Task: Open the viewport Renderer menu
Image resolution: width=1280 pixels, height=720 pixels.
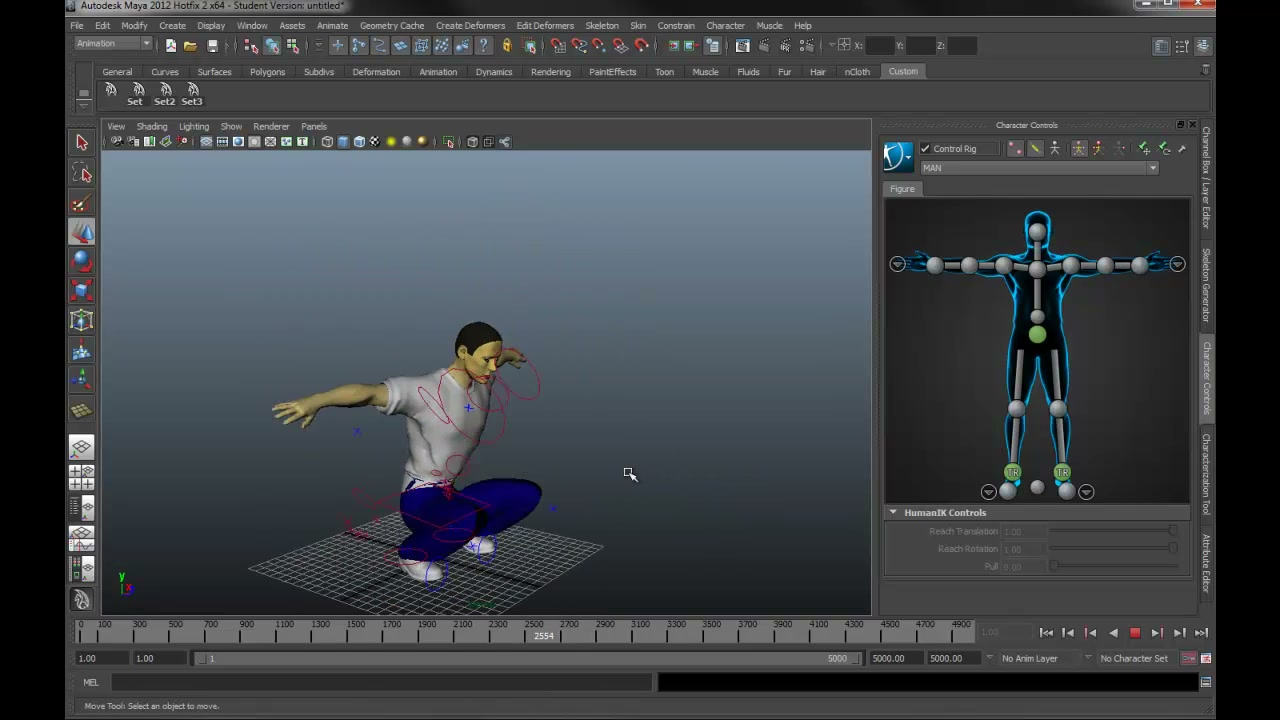Action: 271,127
